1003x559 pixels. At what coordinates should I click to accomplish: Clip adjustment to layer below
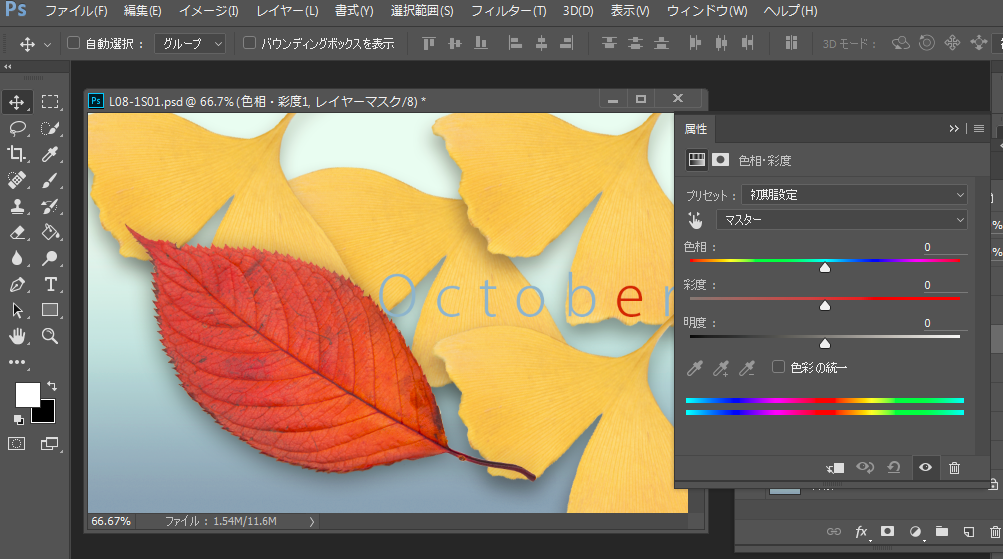pos(835,468)
